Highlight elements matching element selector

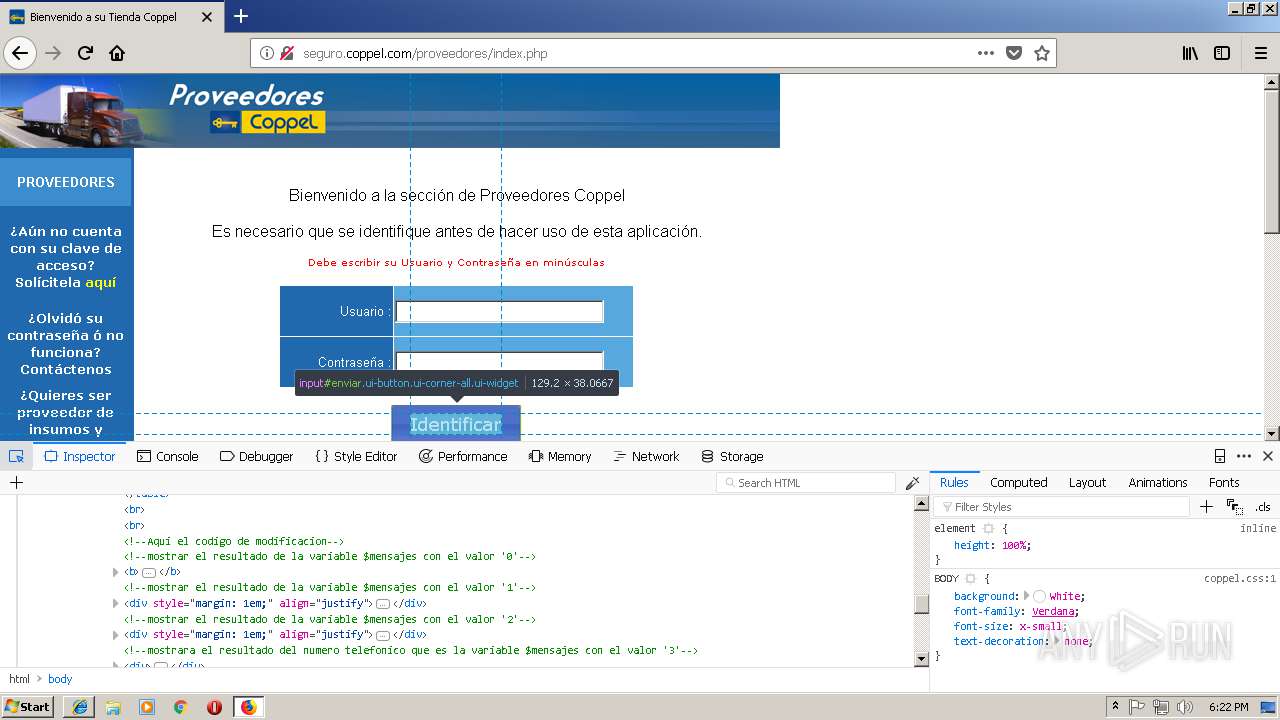pos(988,528)
